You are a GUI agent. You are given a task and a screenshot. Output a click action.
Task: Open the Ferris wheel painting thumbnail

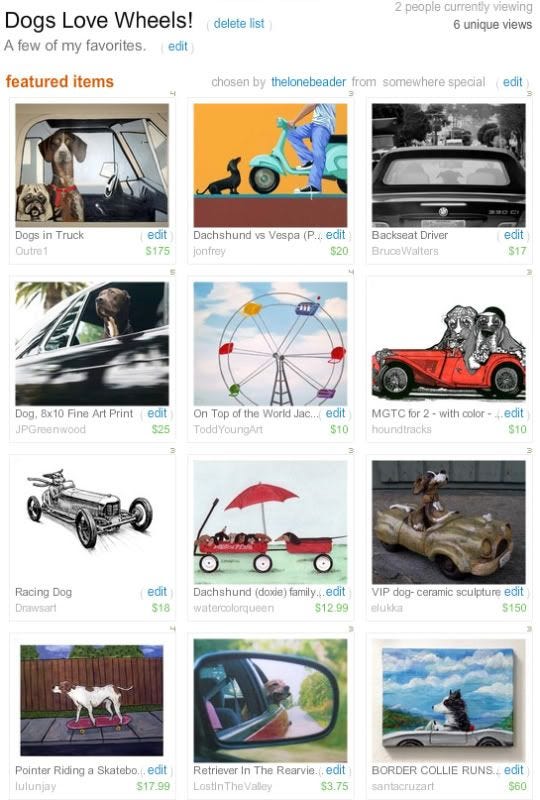[x=270, y=343]
